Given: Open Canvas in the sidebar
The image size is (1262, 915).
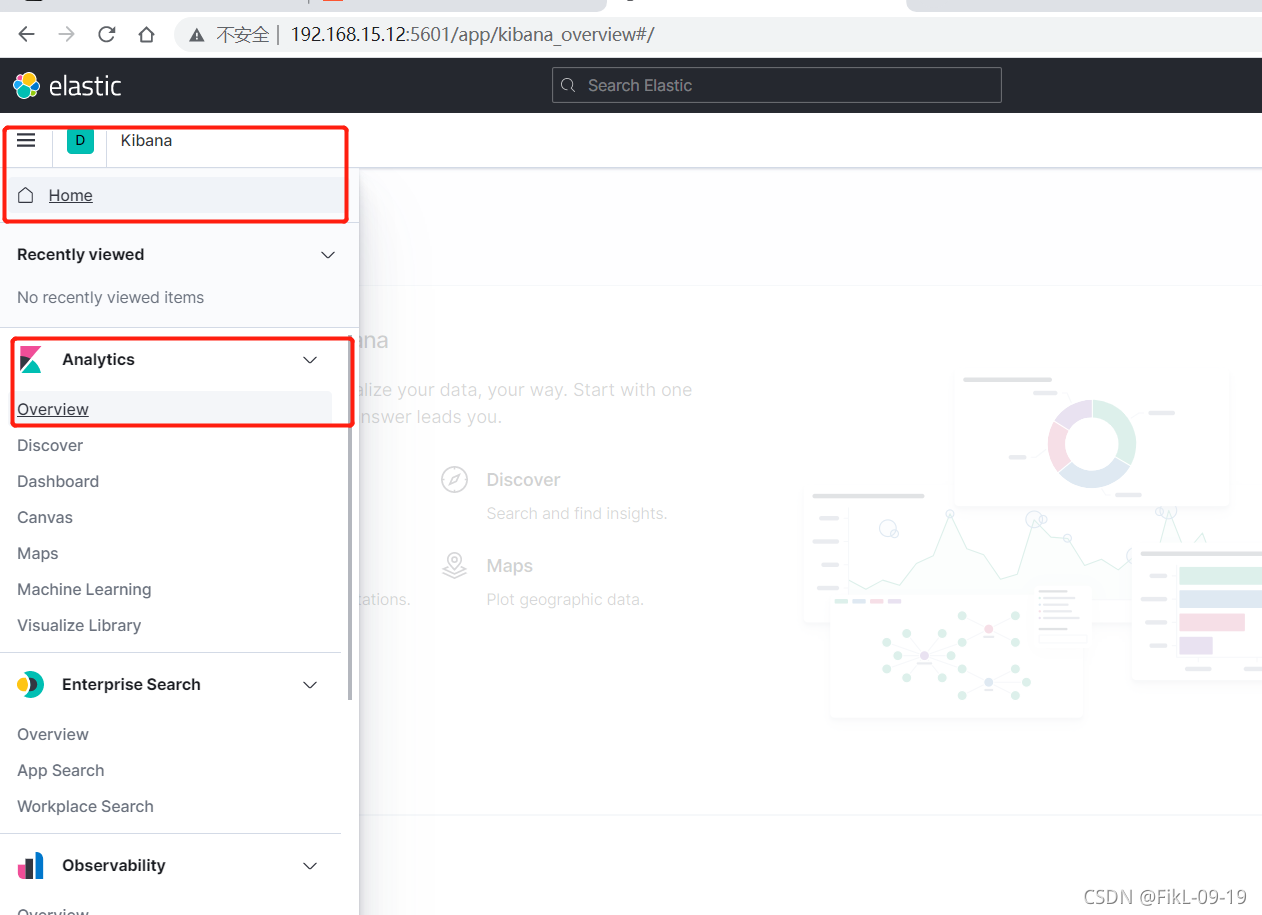Looking at the screenshot, I should click(x=45, y=517).
